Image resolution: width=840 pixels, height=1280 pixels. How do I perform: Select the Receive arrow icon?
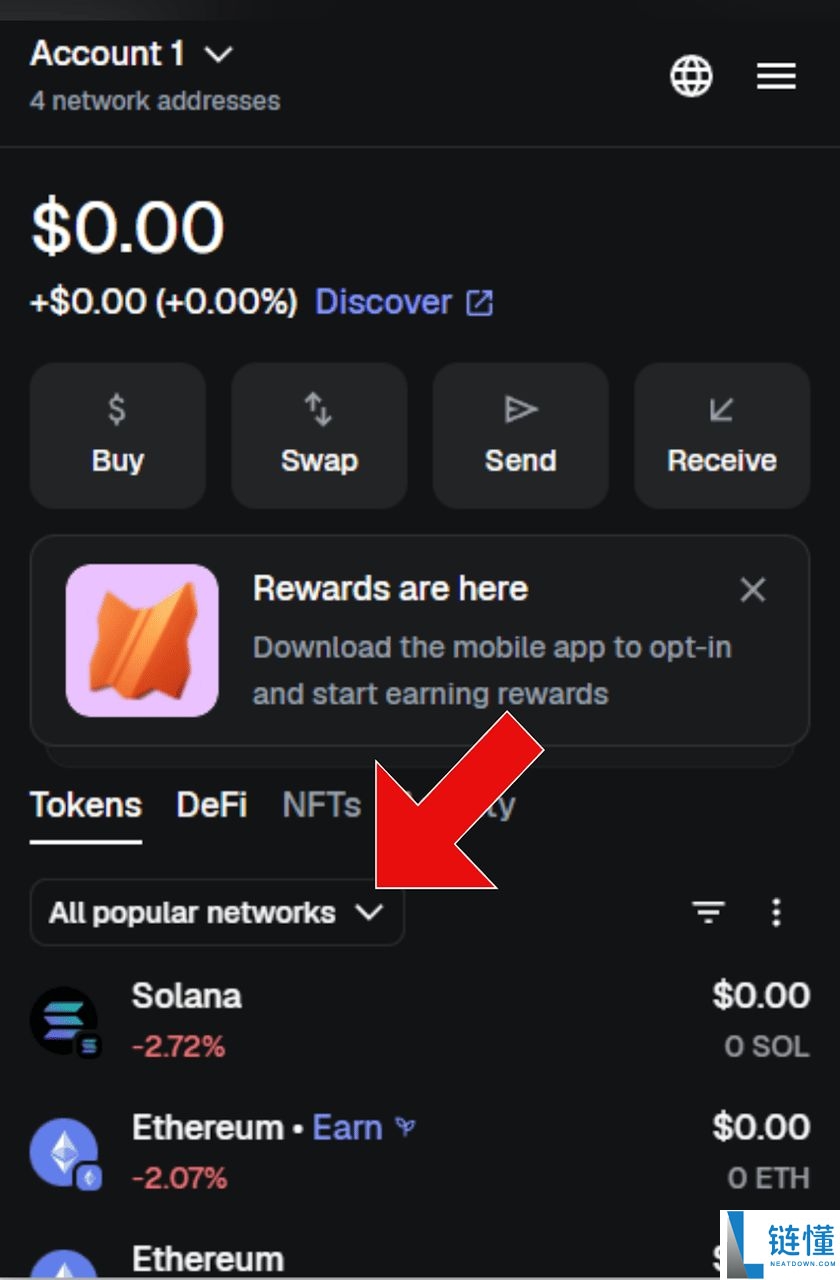pos(721,408)
